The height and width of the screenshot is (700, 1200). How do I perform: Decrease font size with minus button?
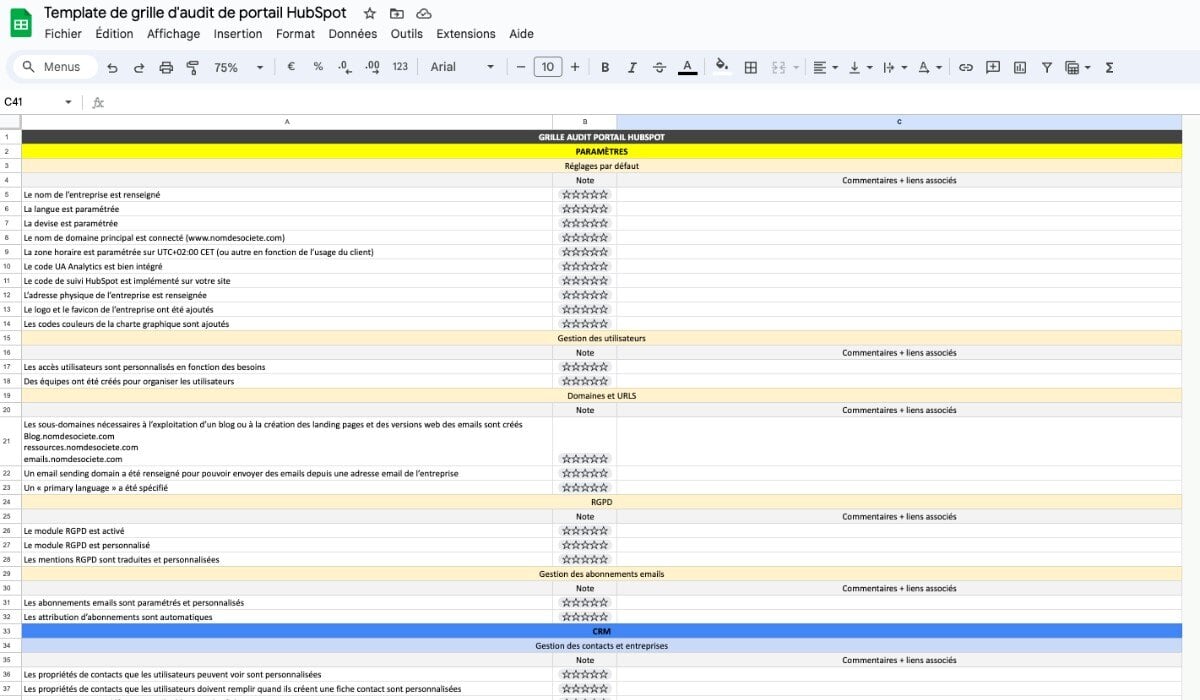point(520,67)
